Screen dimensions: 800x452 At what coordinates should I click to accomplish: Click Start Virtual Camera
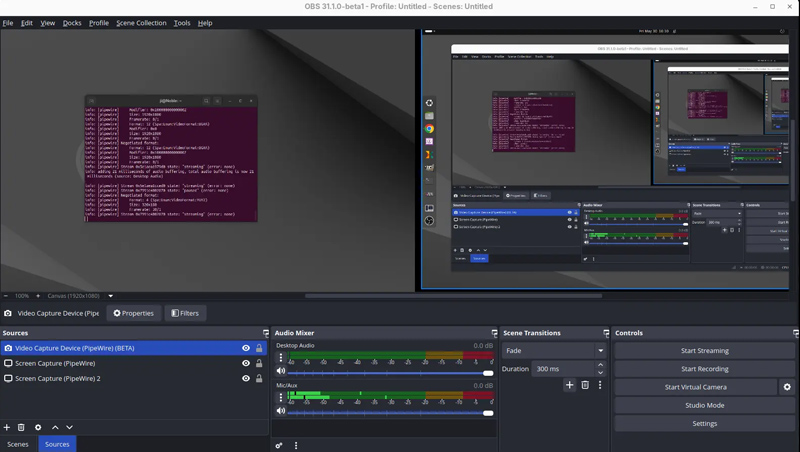coord(695,387)
